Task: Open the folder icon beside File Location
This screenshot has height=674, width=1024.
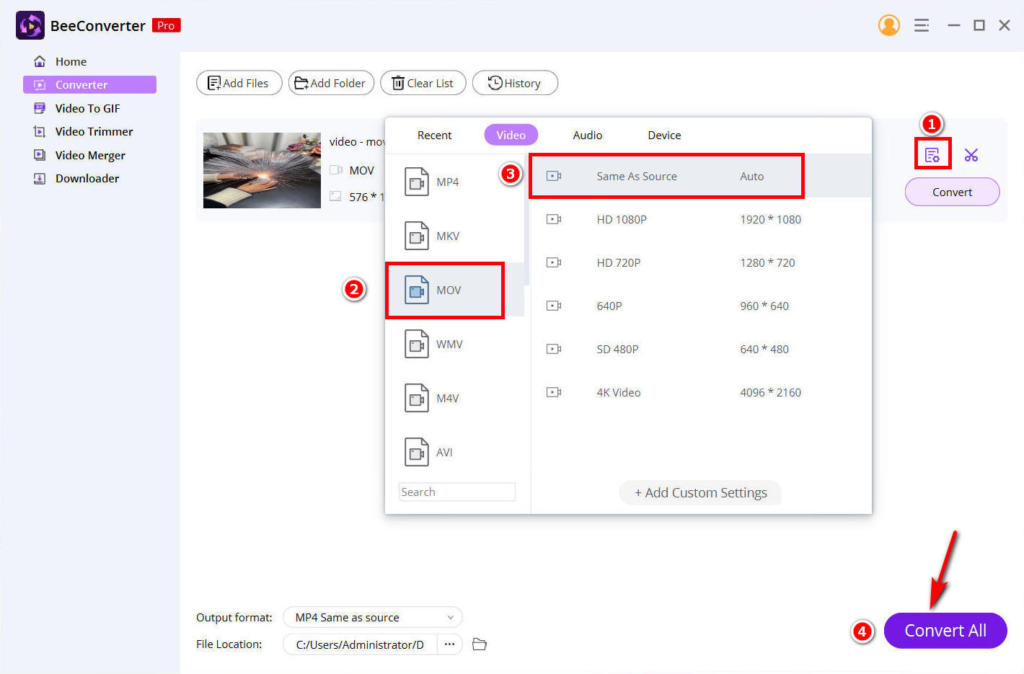Action: pyautogui.click(x=479, y=645)
